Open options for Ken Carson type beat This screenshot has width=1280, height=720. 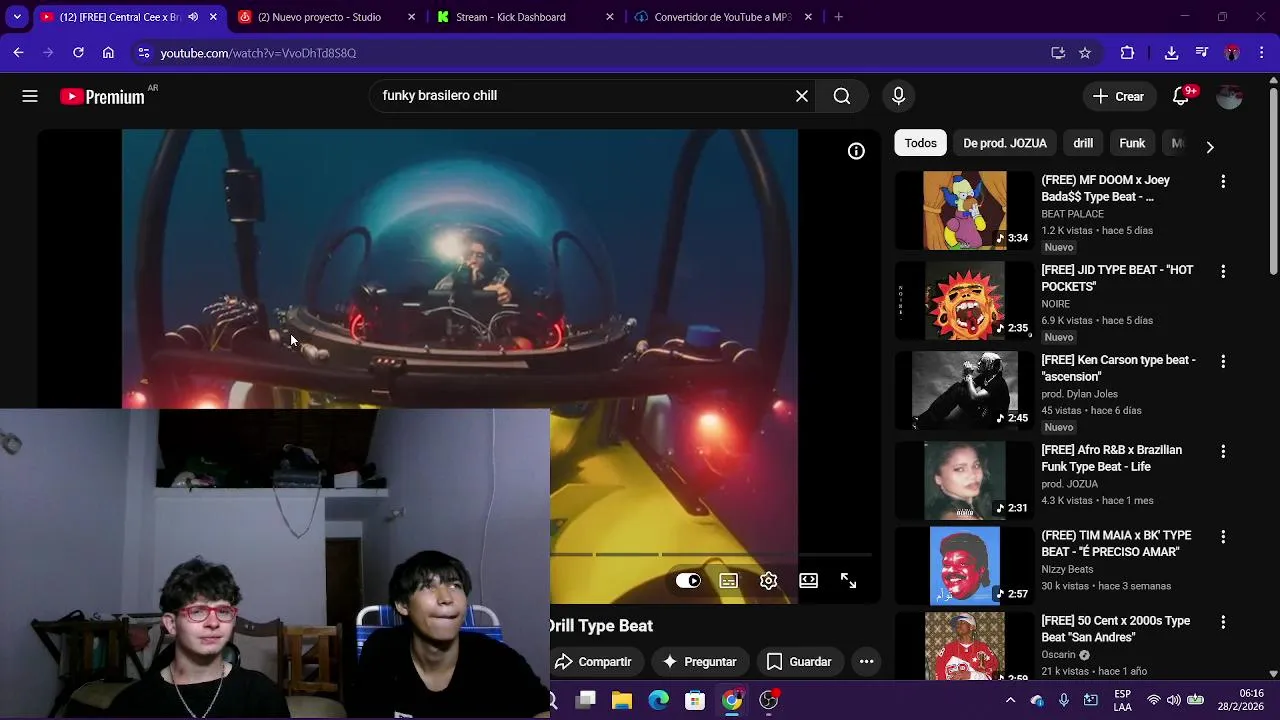pyautogui.click(x=1222, y=362)
